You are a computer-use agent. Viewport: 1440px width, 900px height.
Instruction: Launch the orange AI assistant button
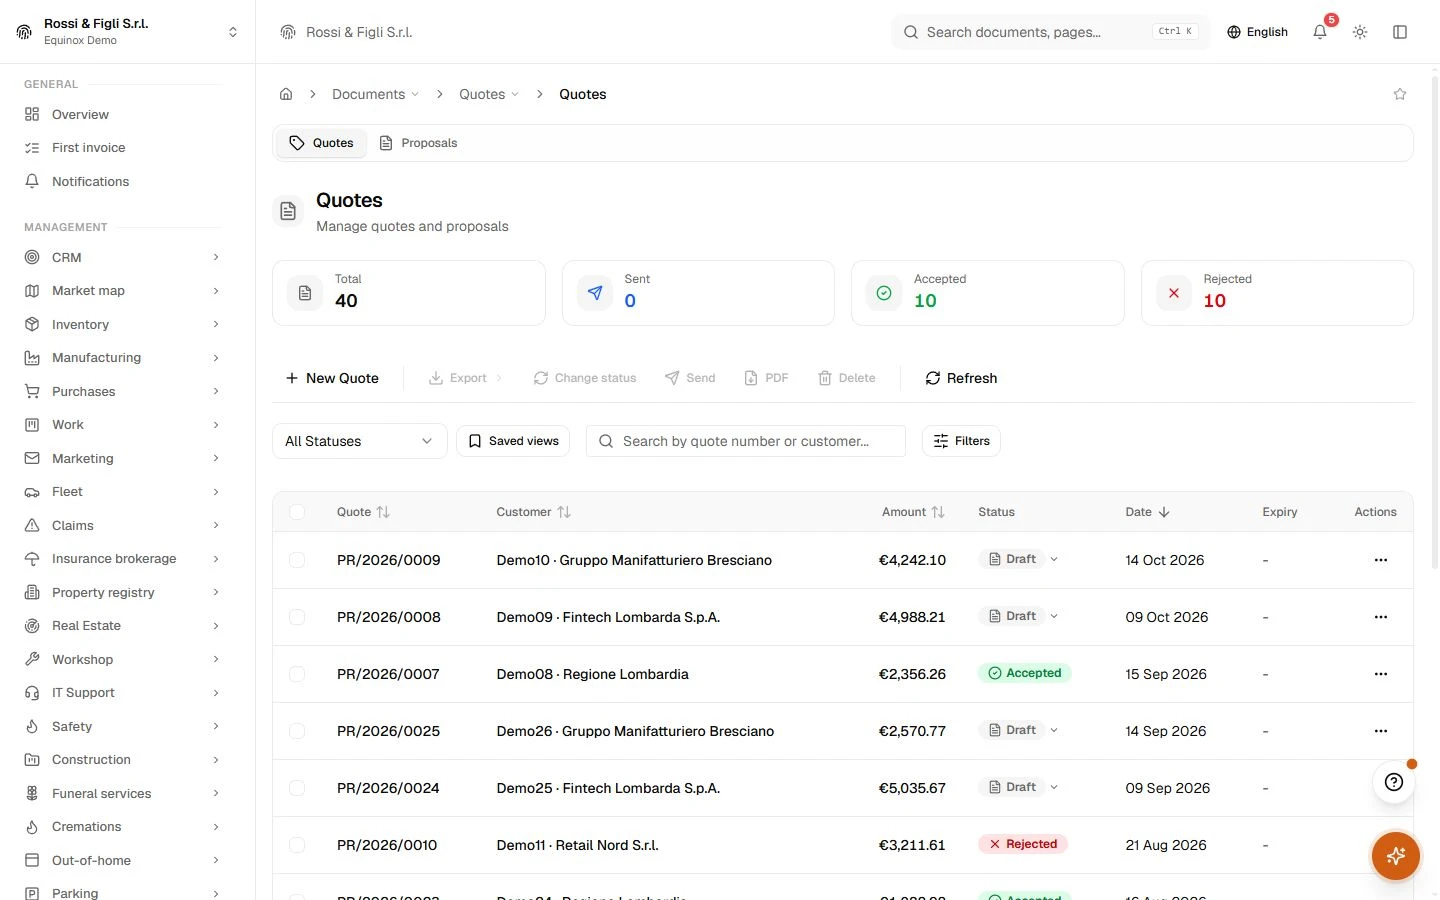(1396, 856)
